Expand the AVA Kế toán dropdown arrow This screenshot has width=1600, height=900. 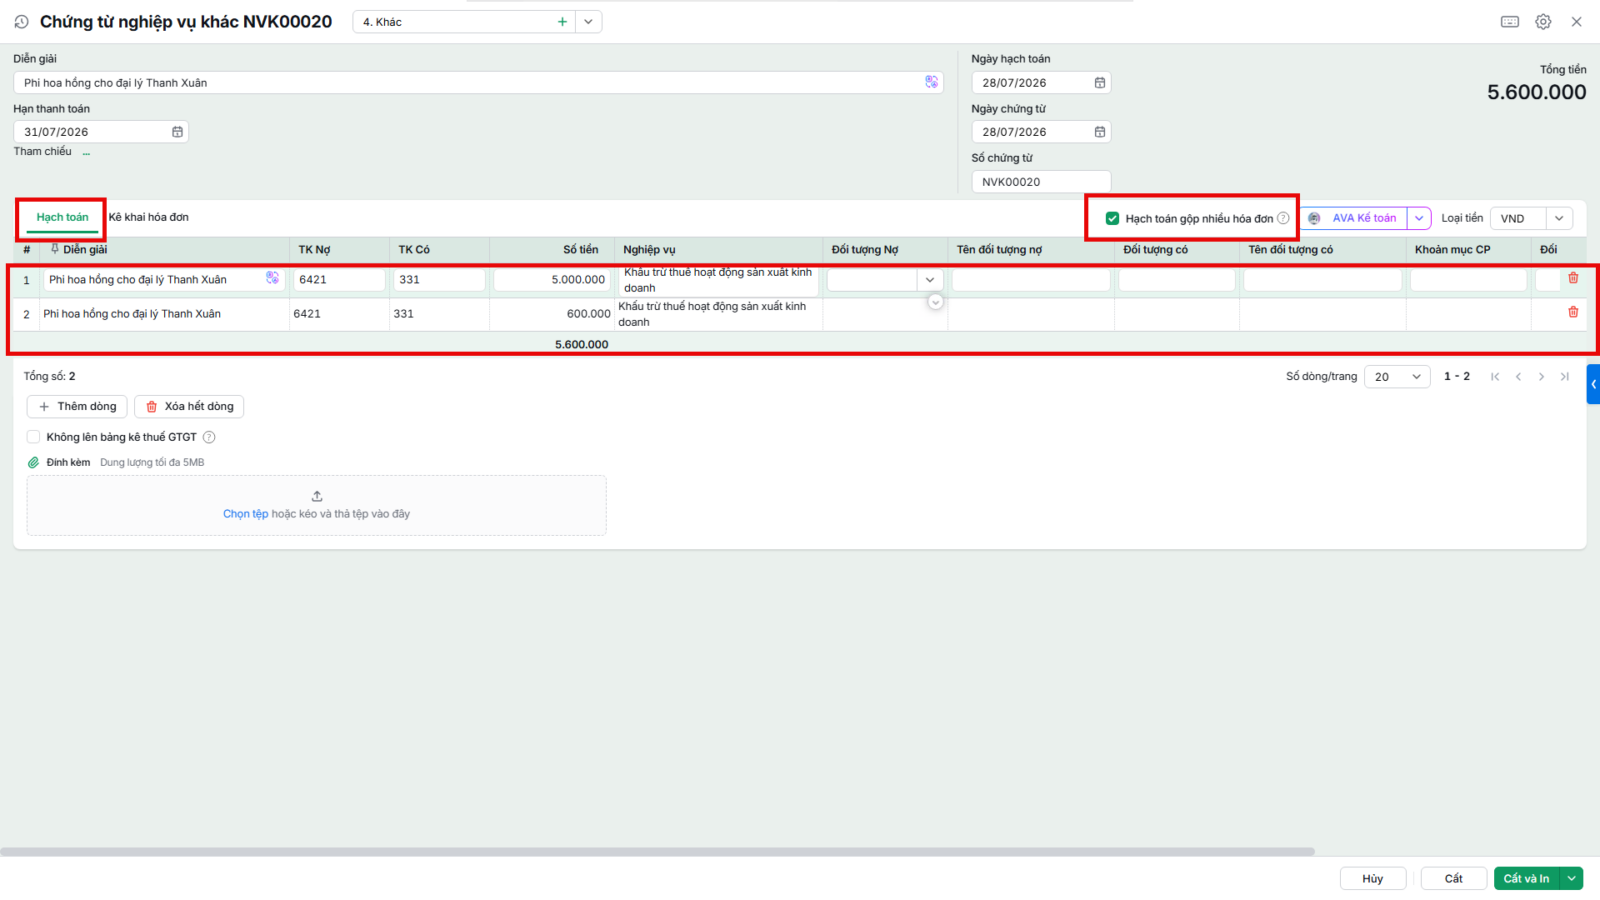[1419, 218]
